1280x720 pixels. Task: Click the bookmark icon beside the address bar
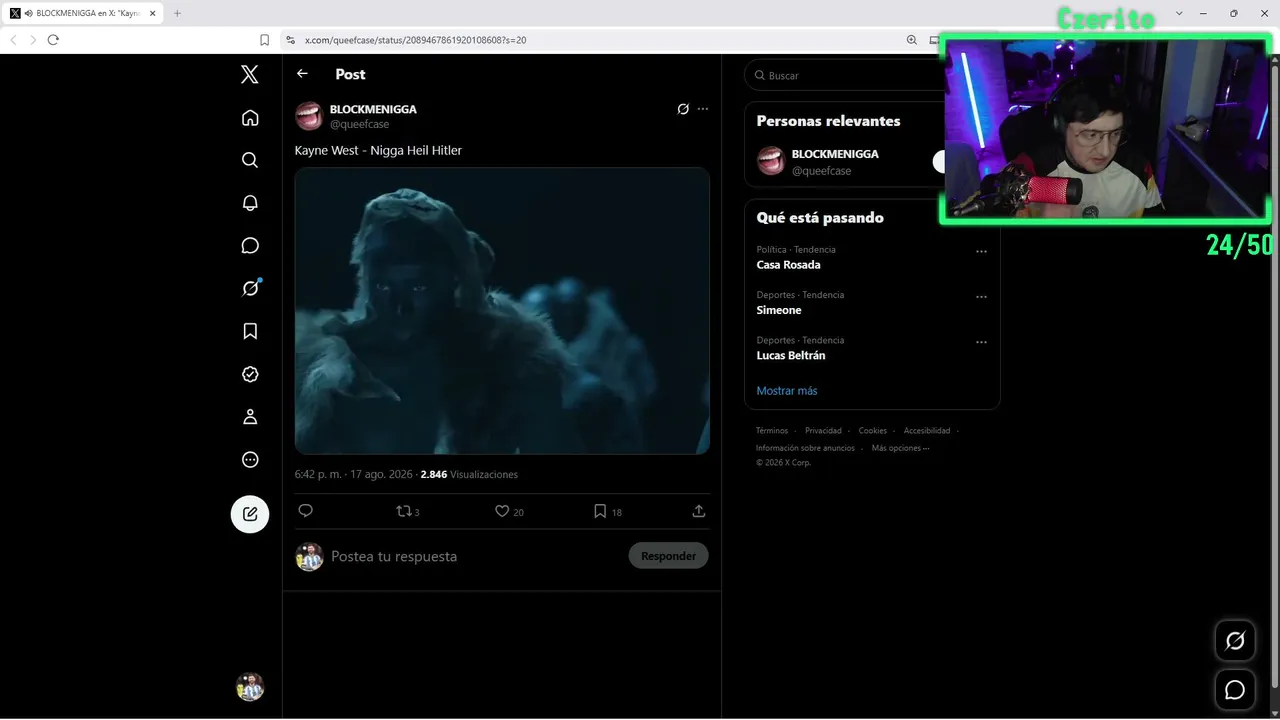click(x=264, y=40)
